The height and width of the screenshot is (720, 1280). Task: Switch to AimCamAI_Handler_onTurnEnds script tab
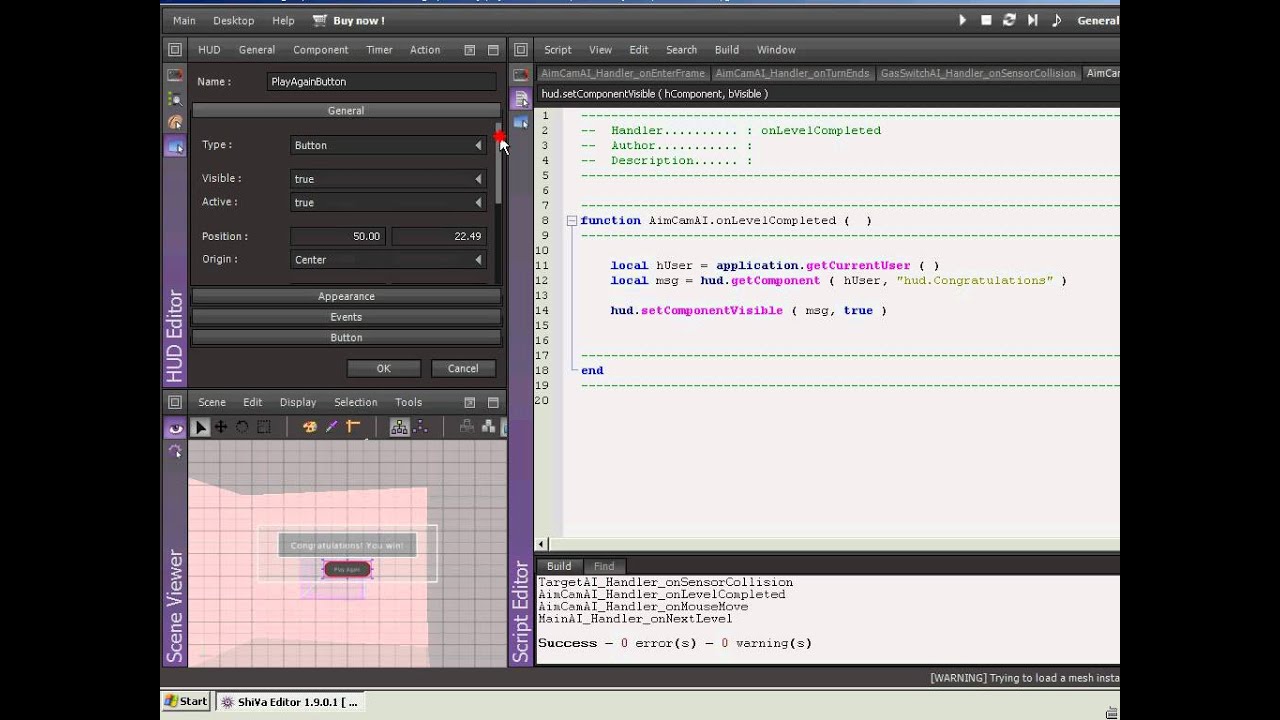click(x=792, y=73)
